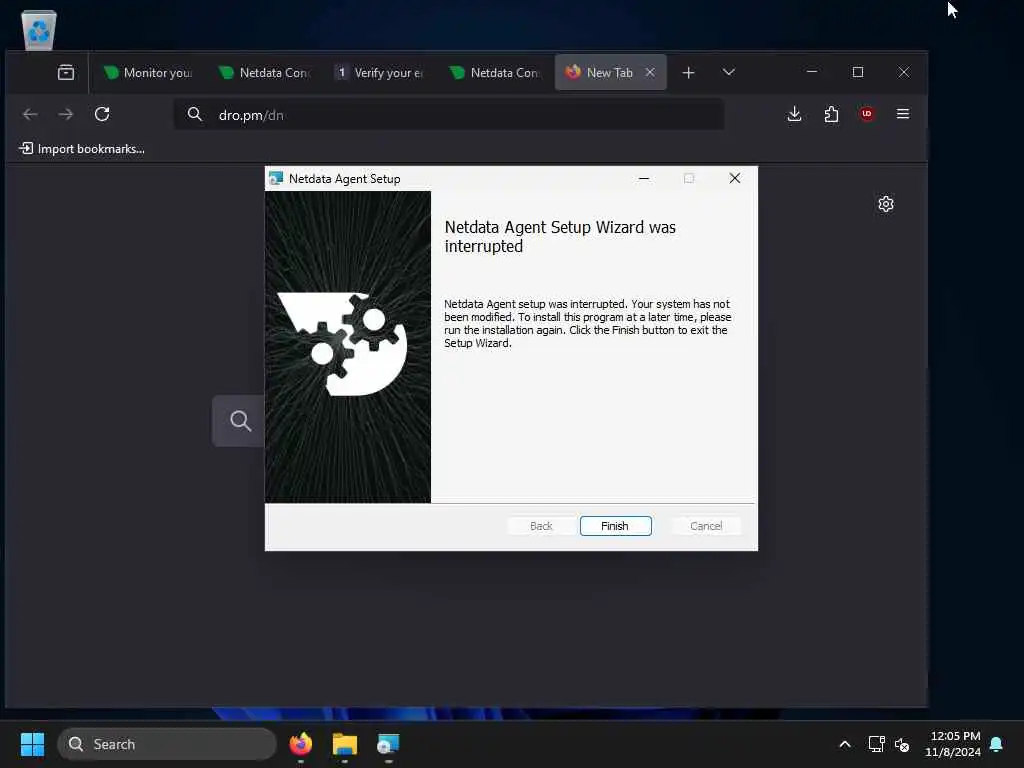This screenshot has width=1024, height=768.
Task: Click Finish in Netdata Agent Setup
Action: (615, 526)
